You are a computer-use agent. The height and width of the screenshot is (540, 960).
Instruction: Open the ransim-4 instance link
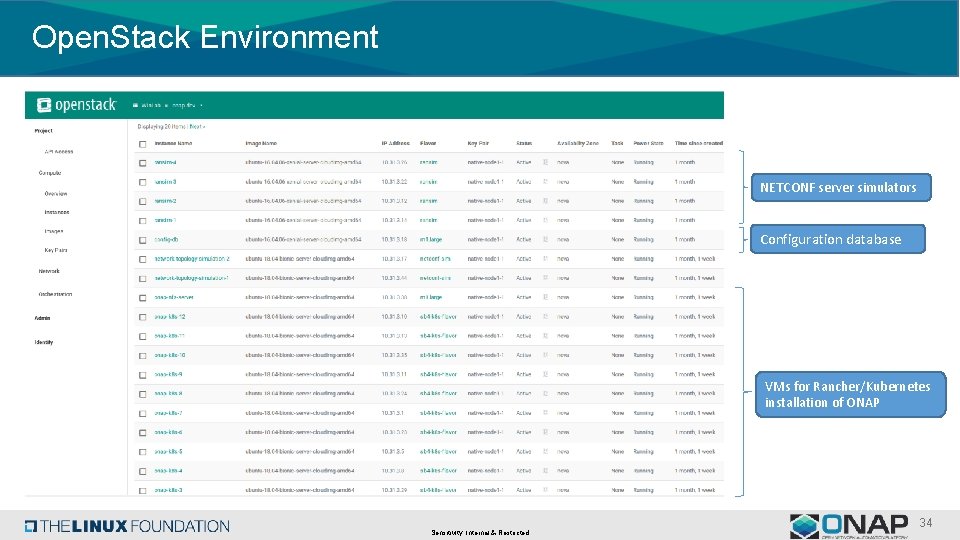coord(165,162)
